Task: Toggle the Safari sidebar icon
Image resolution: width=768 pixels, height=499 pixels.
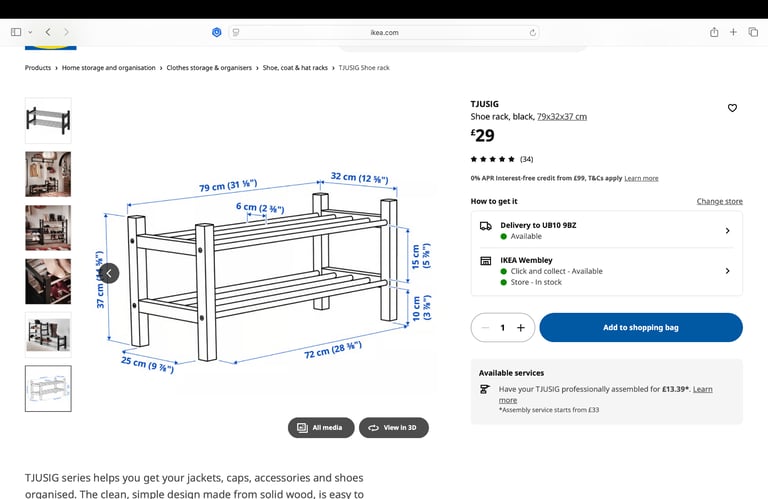Action: [16, 32]
